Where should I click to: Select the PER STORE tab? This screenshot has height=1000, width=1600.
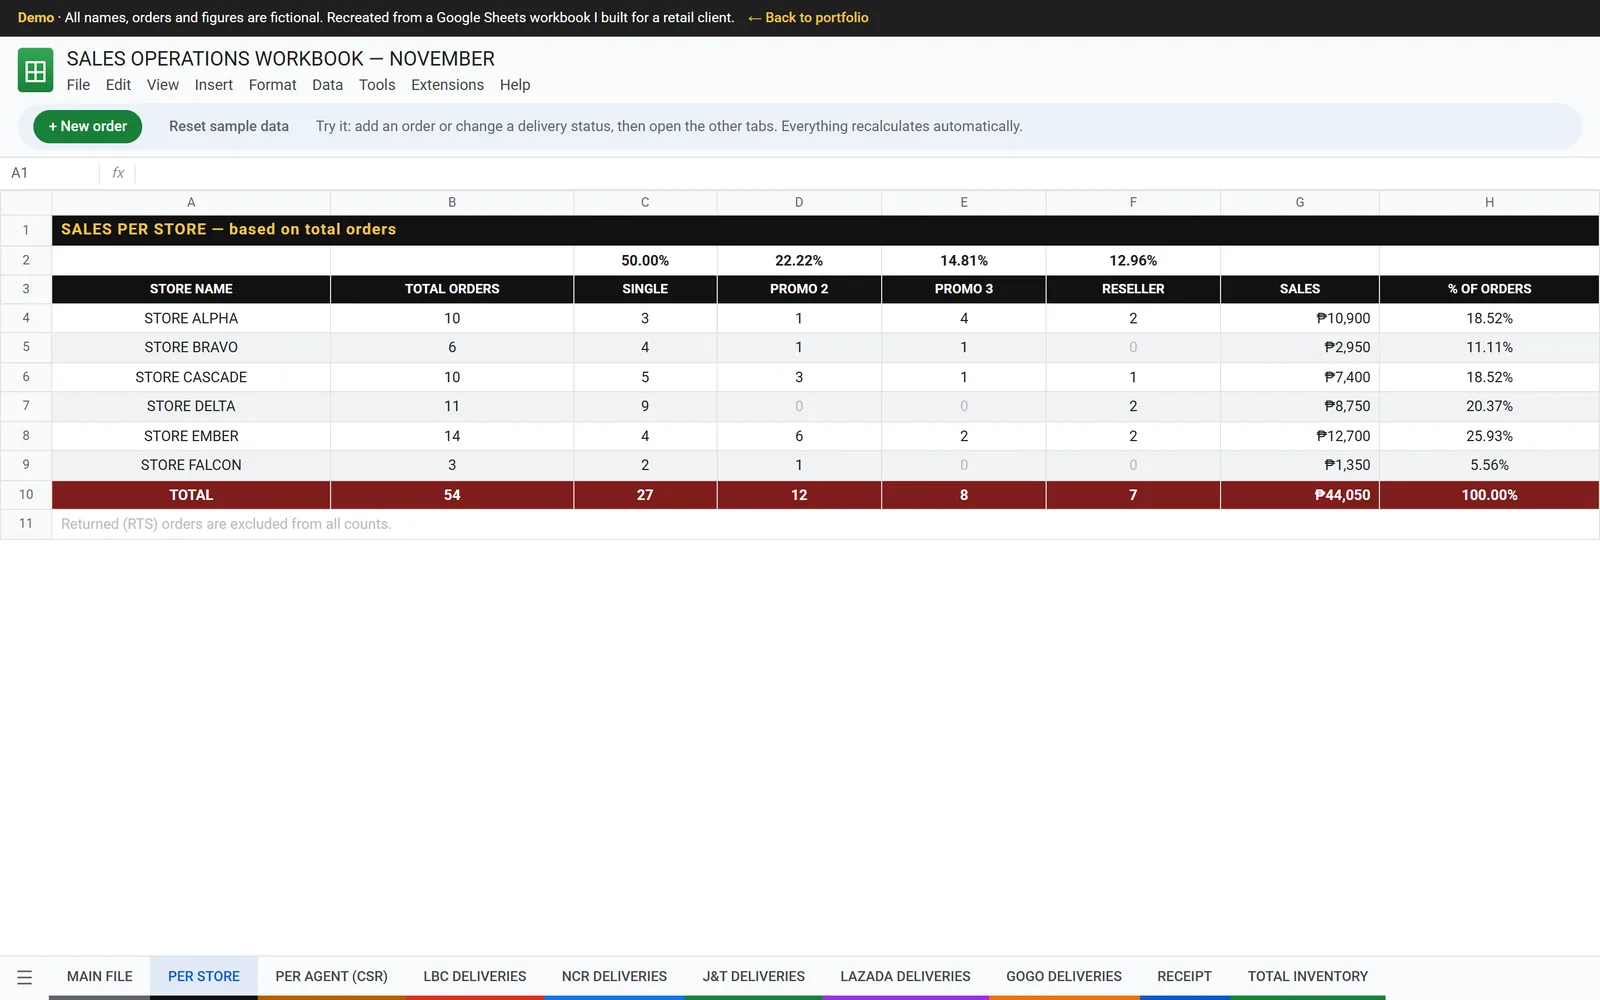click(204, 977)
